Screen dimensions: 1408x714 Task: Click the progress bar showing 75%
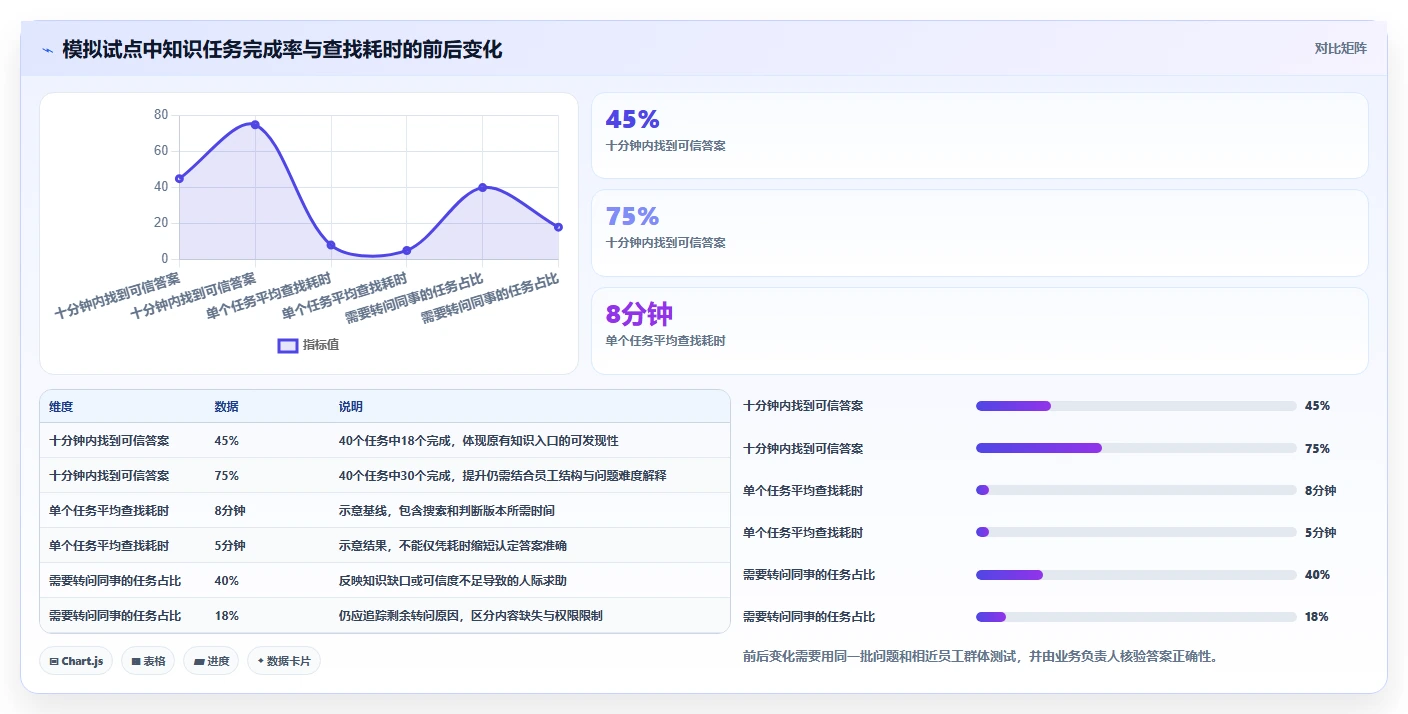click(x=1136, y=448)
